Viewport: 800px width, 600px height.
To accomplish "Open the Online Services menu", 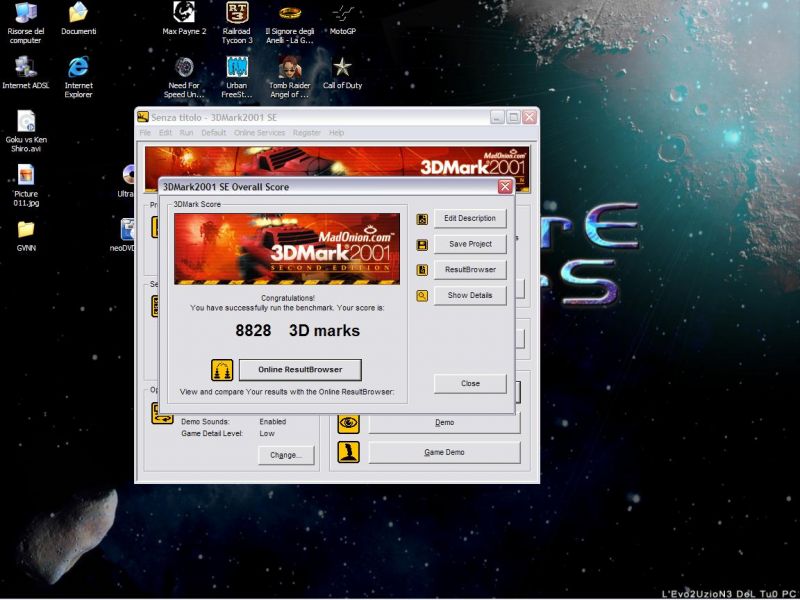I will 260,133.
